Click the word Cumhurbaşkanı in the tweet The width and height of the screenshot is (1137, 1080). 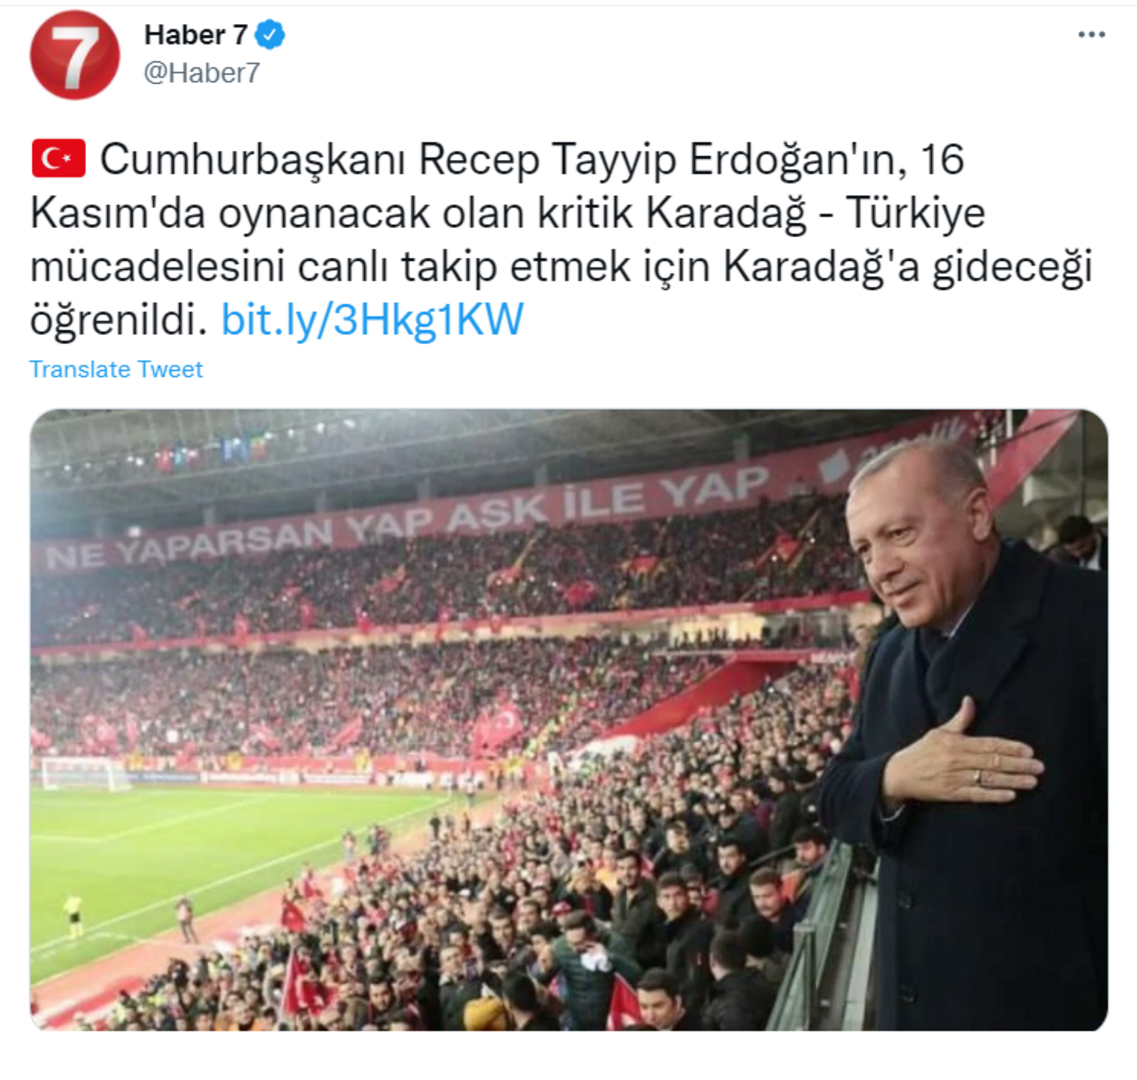[x=253, y=160]
